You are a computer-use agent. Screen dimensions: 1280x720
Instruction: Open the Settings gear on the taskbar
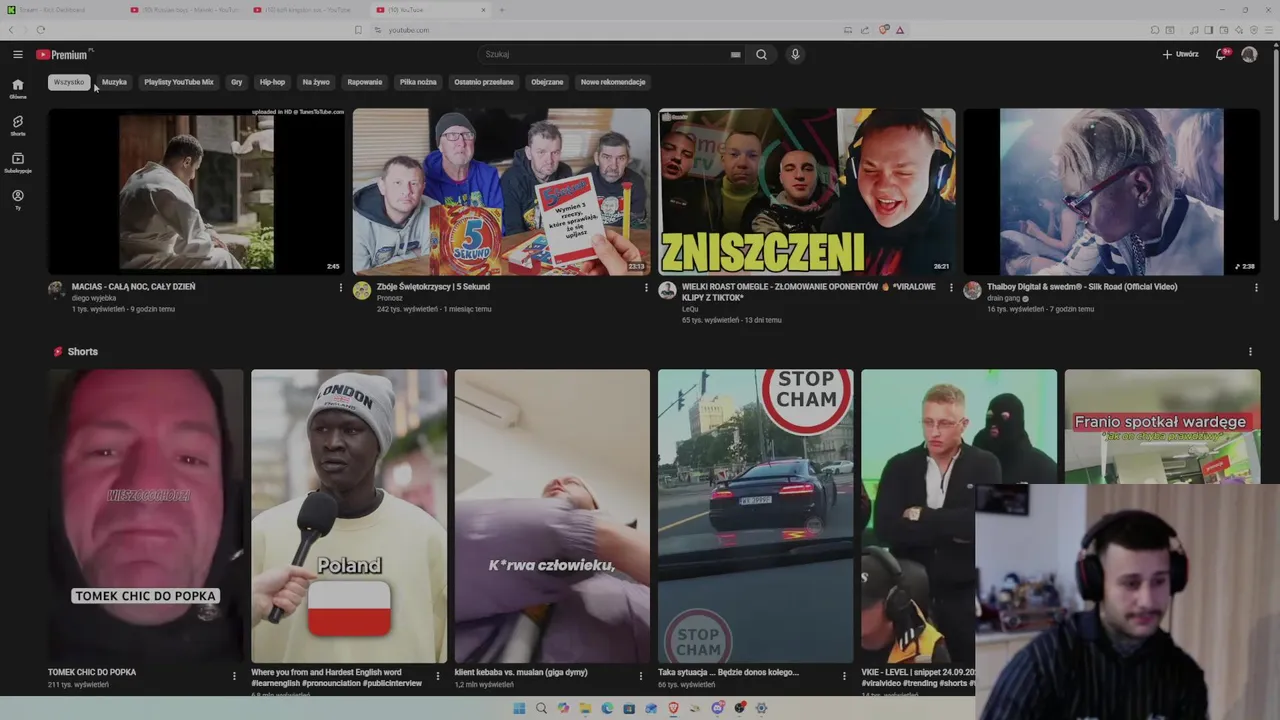point(761,708)
